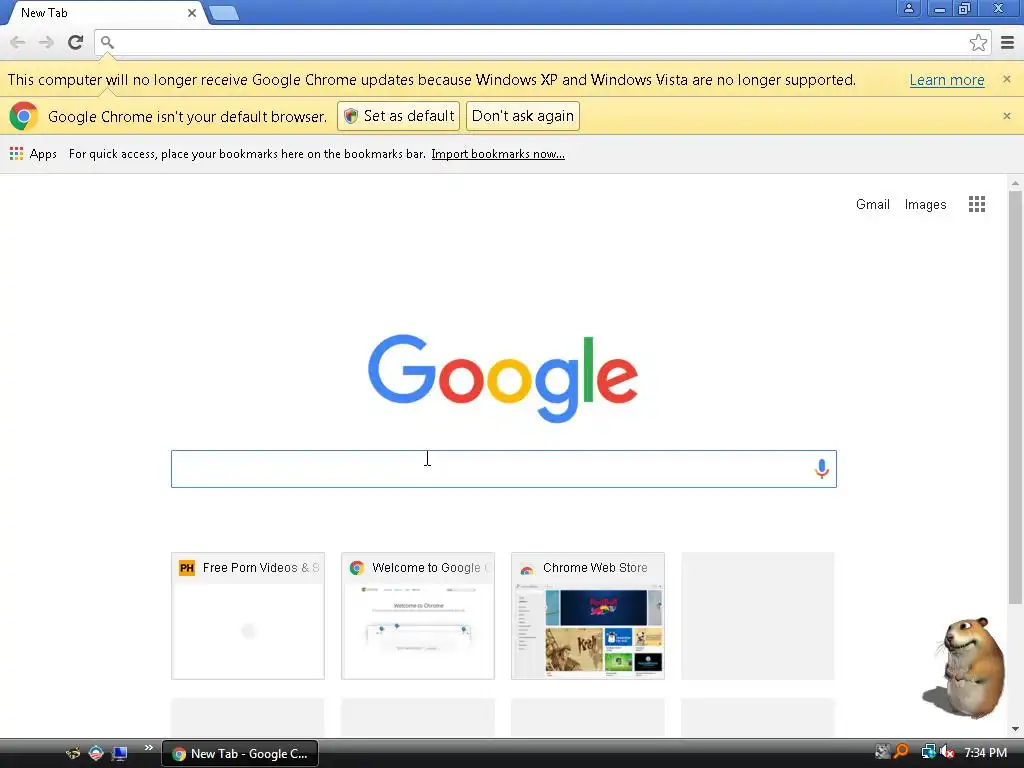Open Google apps grid on the page
This screenshot has width=1024, height=768.
(x=977, y=204)
